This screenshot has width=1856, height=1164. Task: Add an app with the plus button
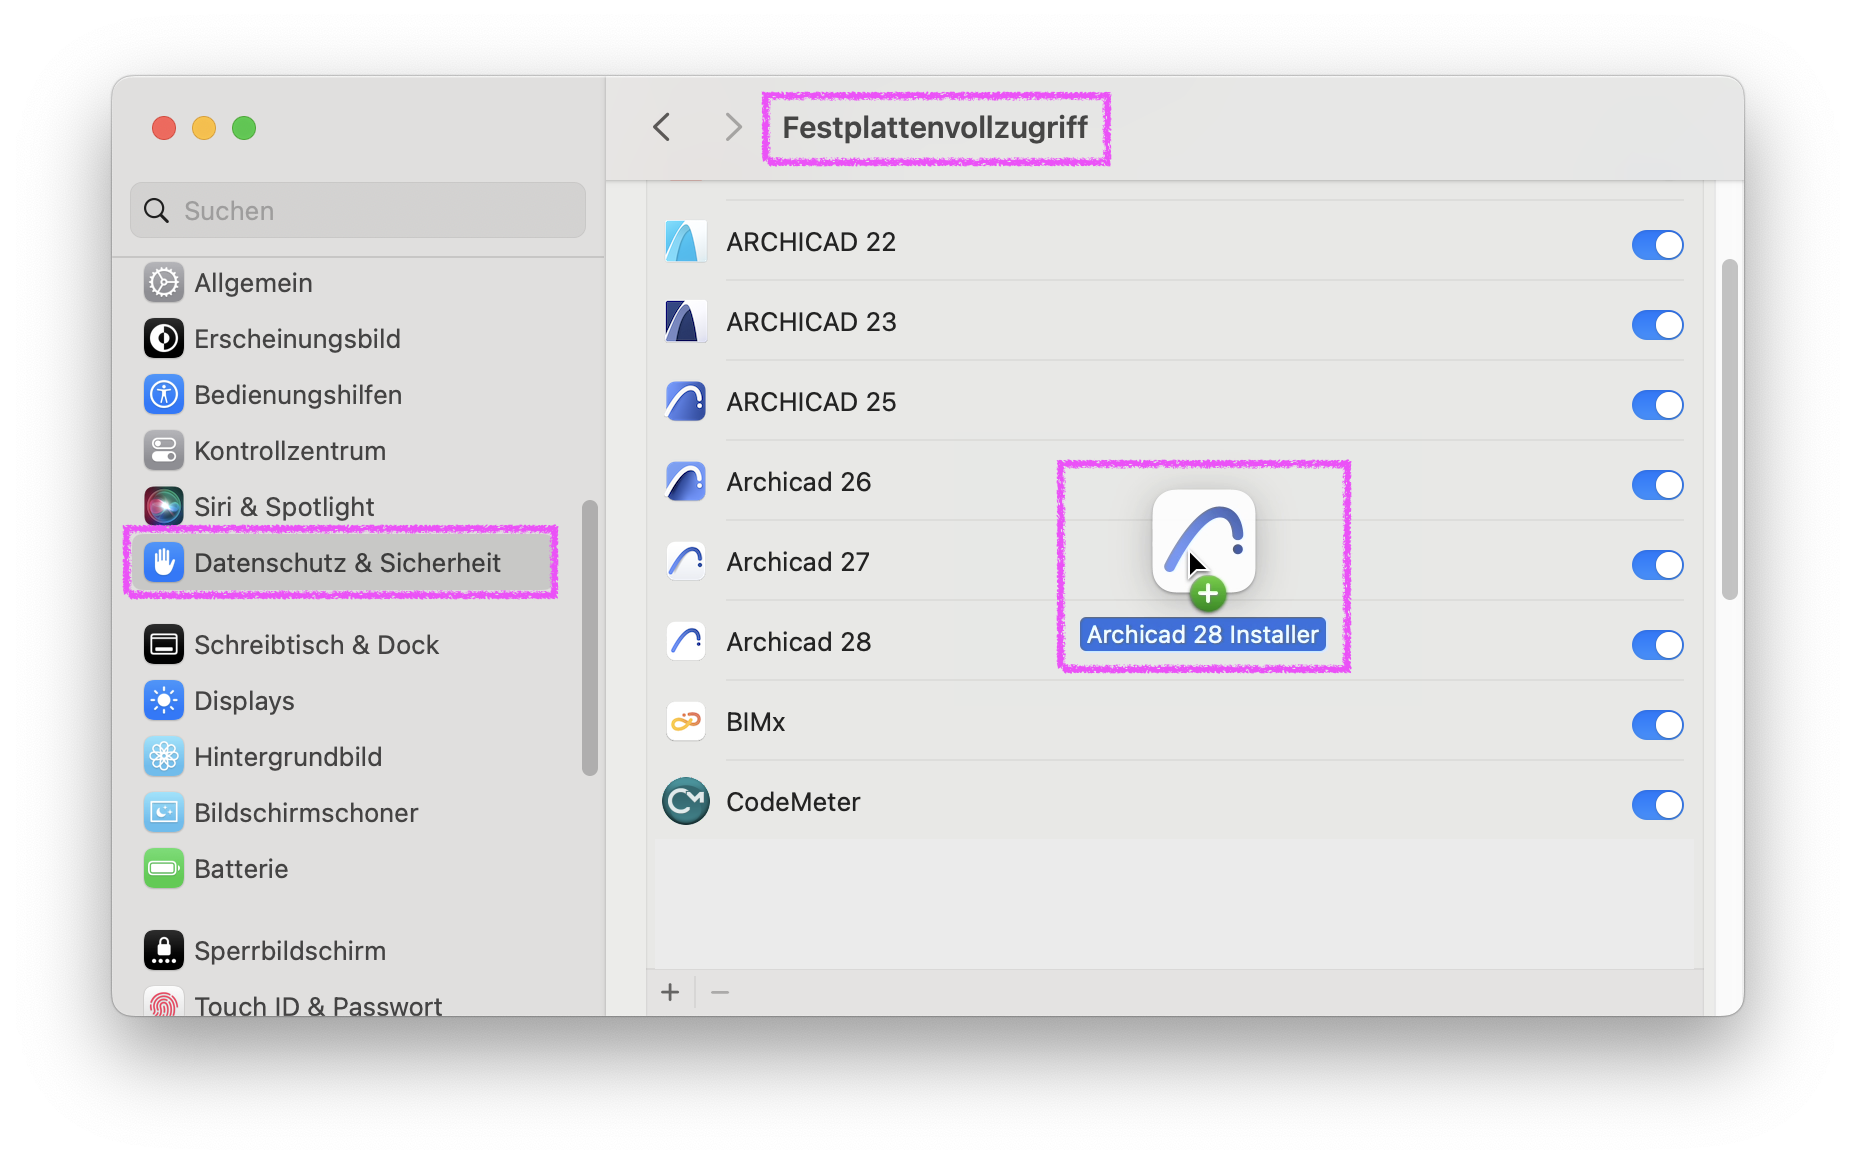[x=670, y=992]
